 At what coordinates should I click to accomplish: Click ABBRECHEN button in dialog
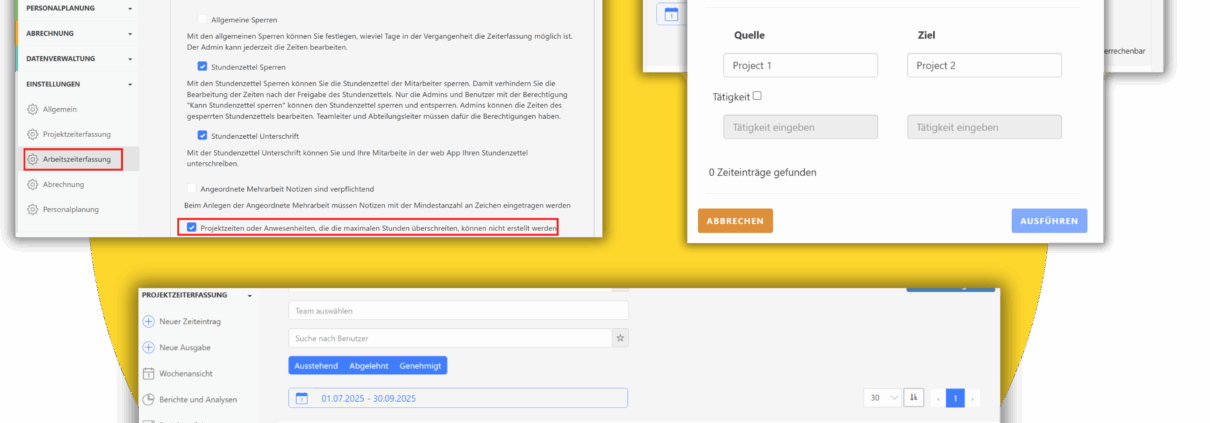(x=735, y=221)
